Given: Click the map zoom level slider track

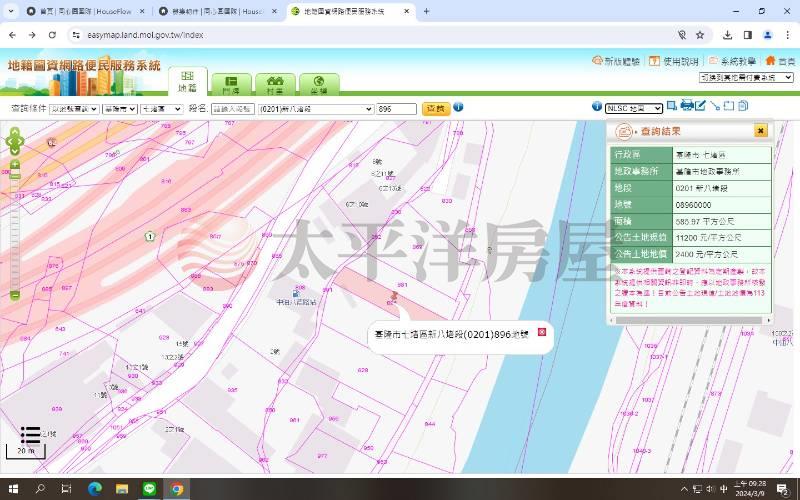Looking at the screenshot, I should point(15,230).
